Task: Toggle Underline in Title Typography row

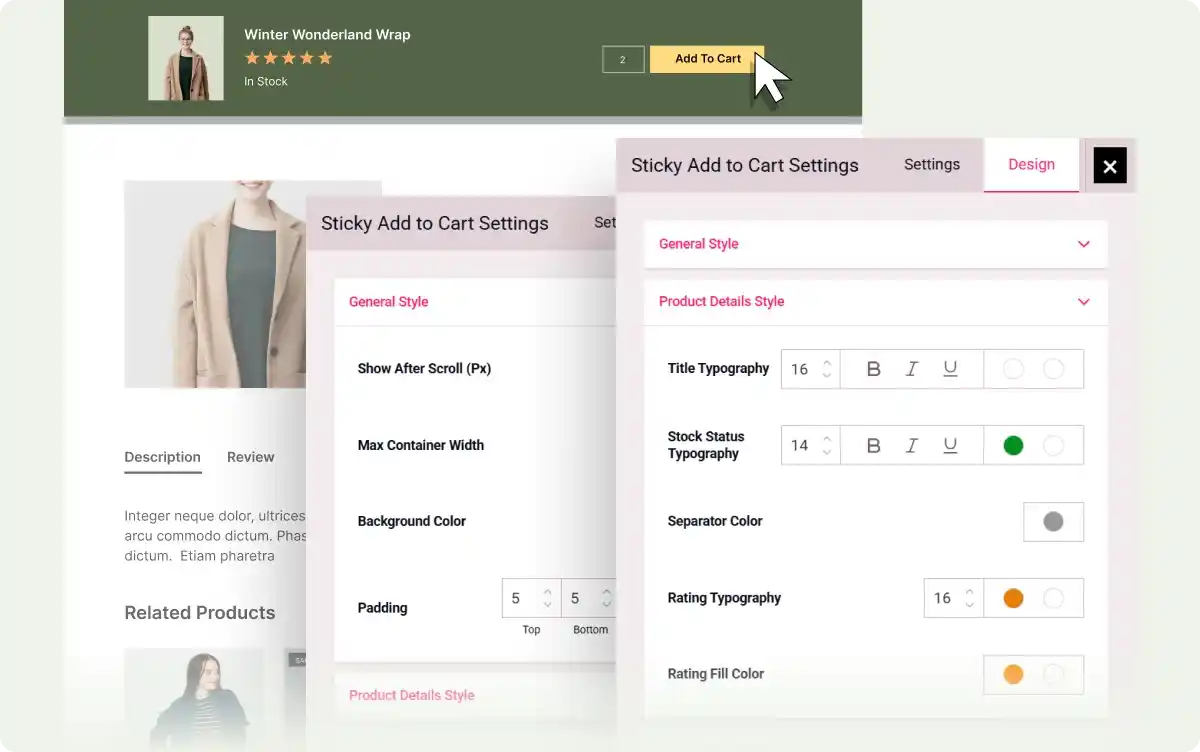Action: click(x=950, y=369)
